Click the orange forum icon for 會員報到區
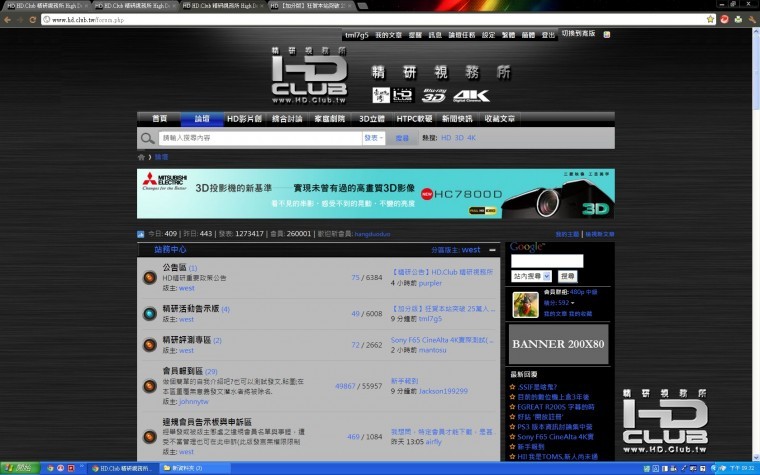The width and height of the screenshot is (760, 475). (x=150, y=386)
